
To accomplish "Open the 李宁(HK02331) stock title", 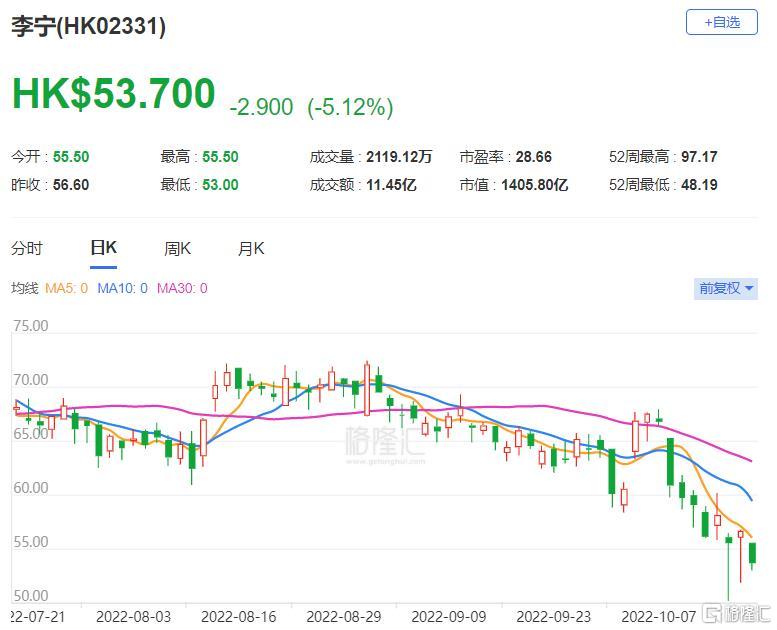I will (88, 27).
